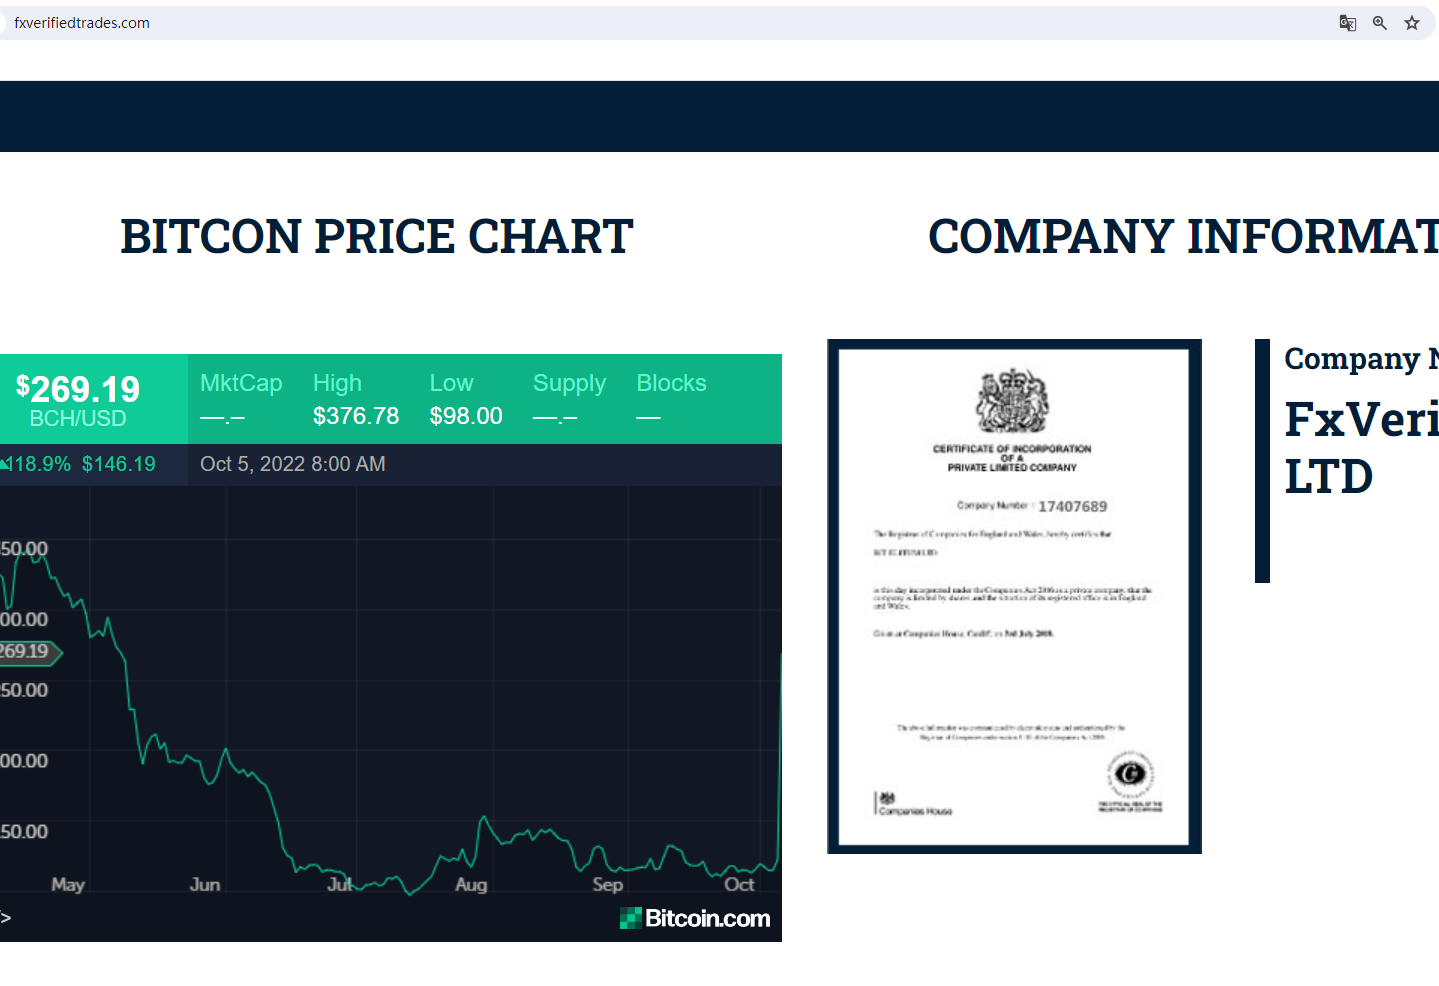Bookmark this page with the star icon
Screen dimensions: 1439x986
pos(1411,23)
